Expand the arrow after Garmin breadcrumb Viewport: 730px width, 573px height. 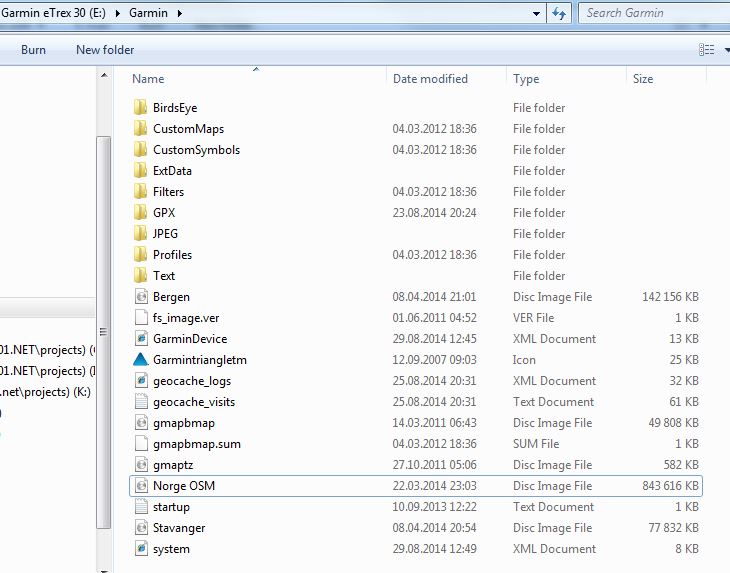180,13
